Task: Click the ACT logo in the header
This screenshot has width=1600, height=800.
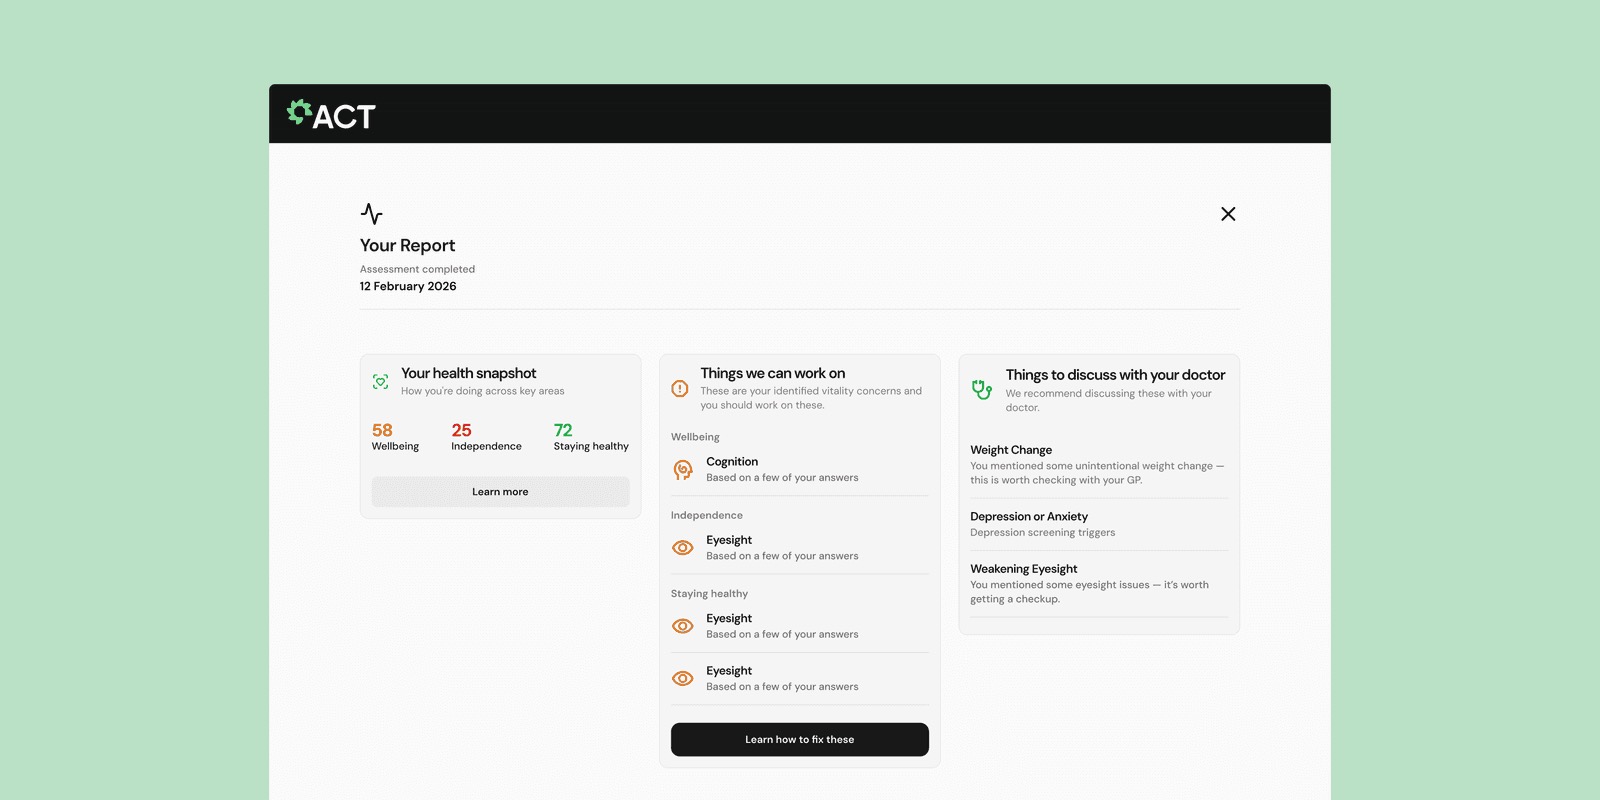Action: click(331, 115)
